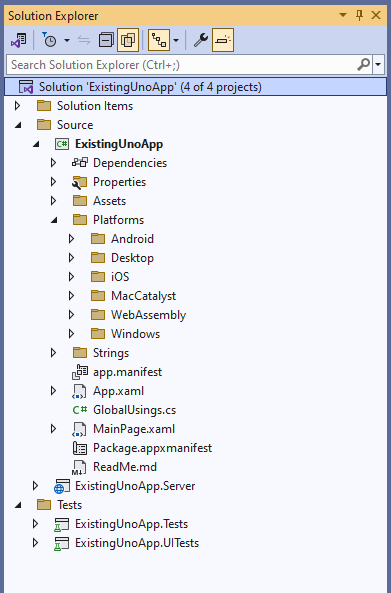The height and width of the screenshot is (593, 391).
Task: Click the ExistingUnoApp.UITests test project icon
Action: (62, 543)
